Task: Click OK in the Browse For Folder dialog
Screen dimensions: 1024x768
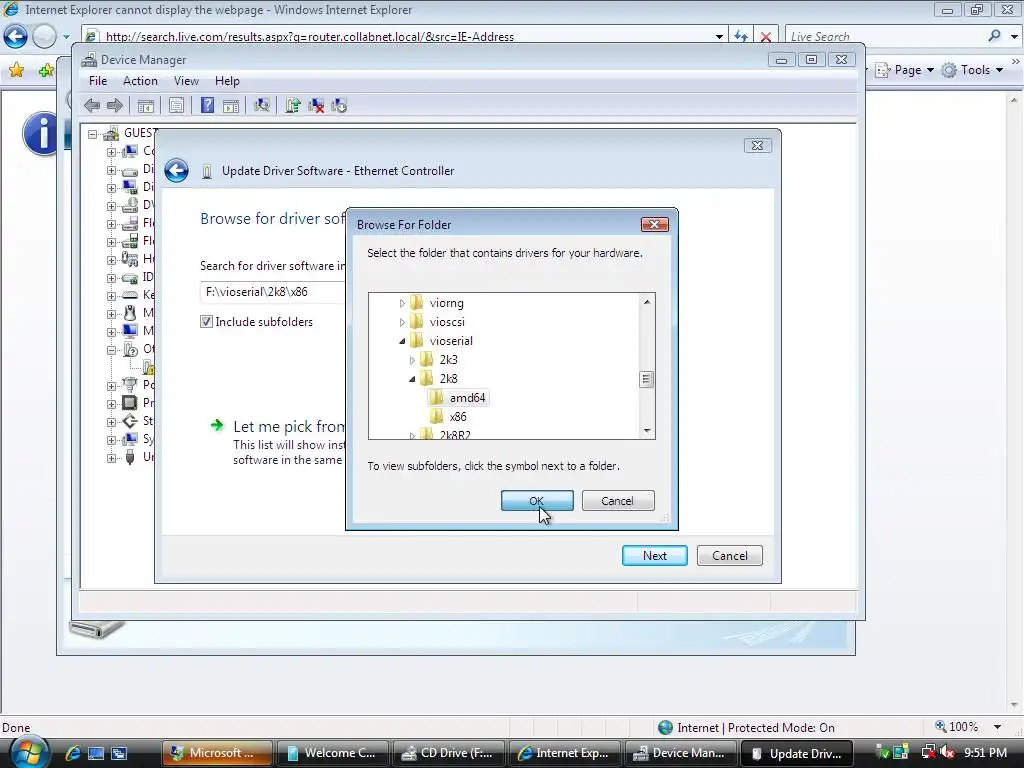Action: click(537, 501)
